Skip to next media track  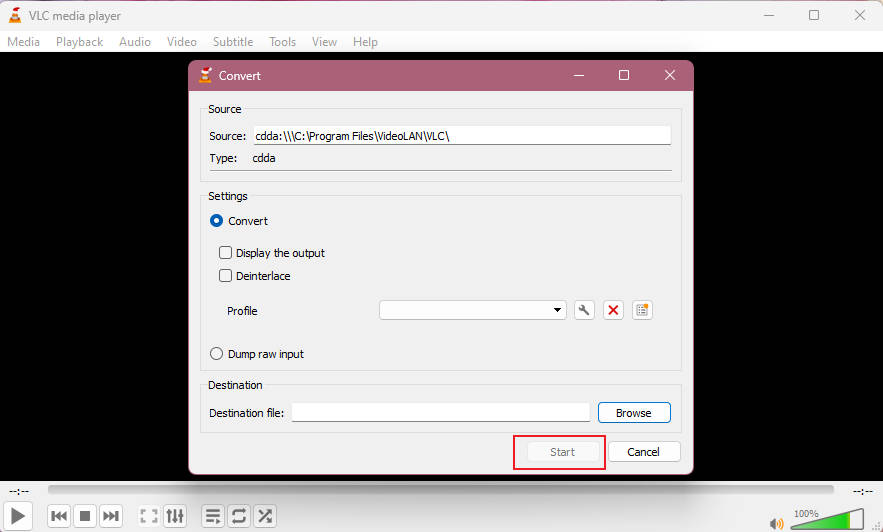click(111, 516)
